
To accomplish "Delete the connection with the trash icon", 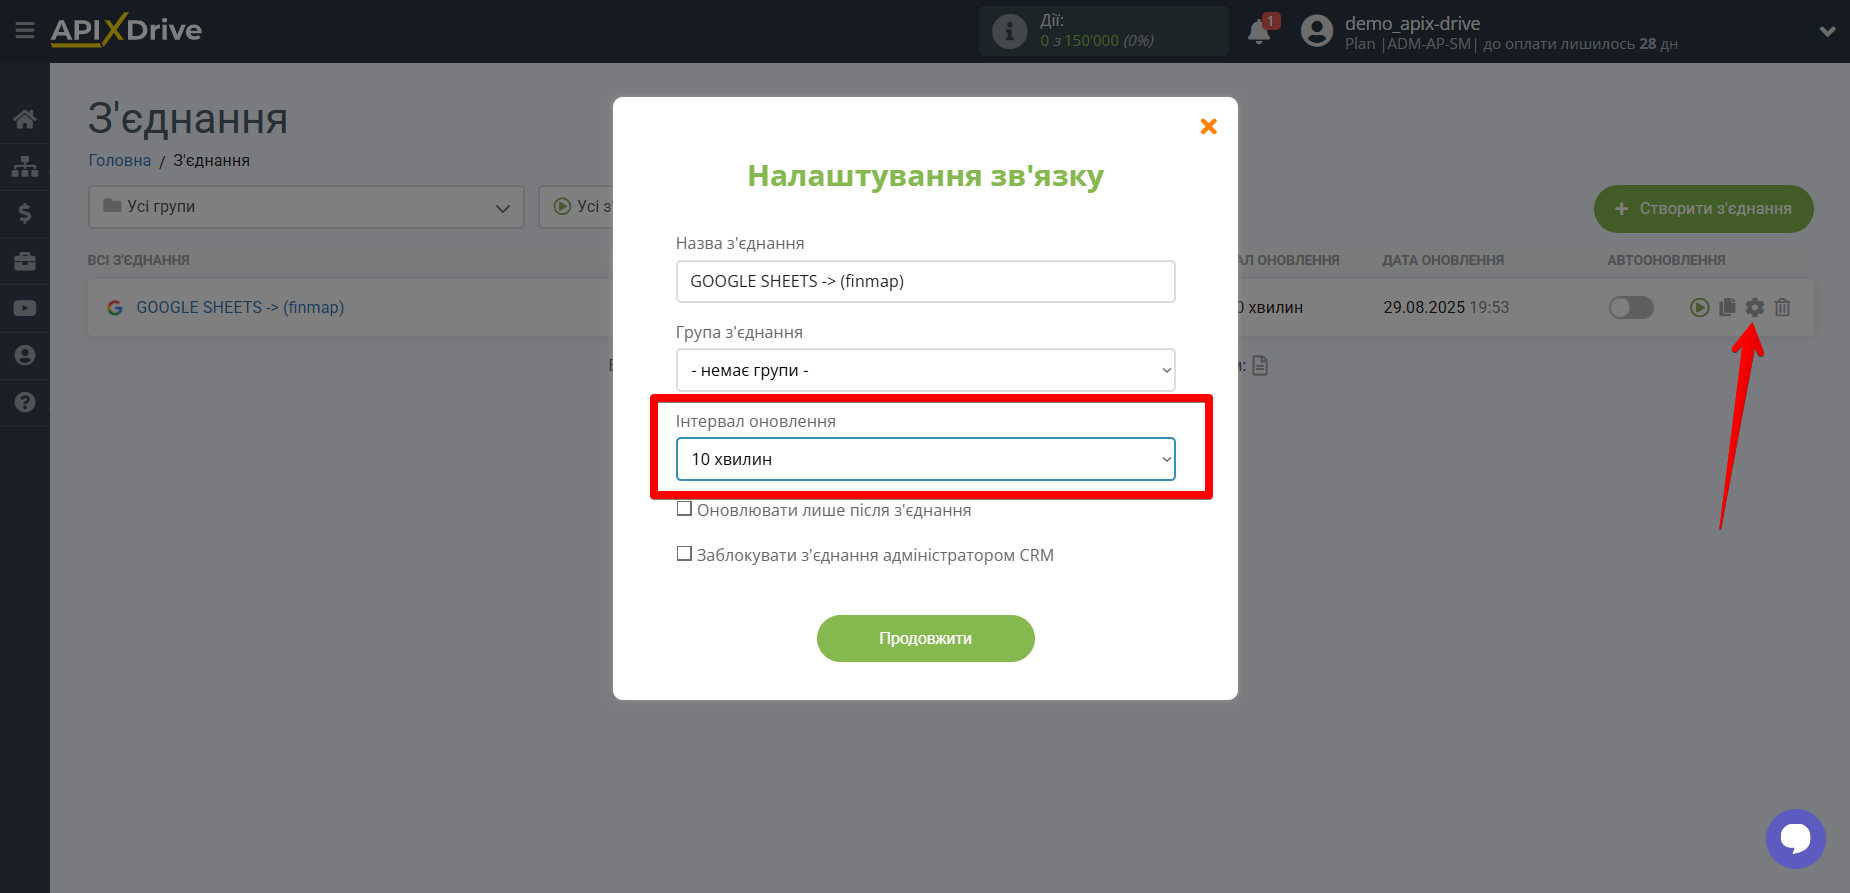I will pyautogui.click(x=1782, y=307).
